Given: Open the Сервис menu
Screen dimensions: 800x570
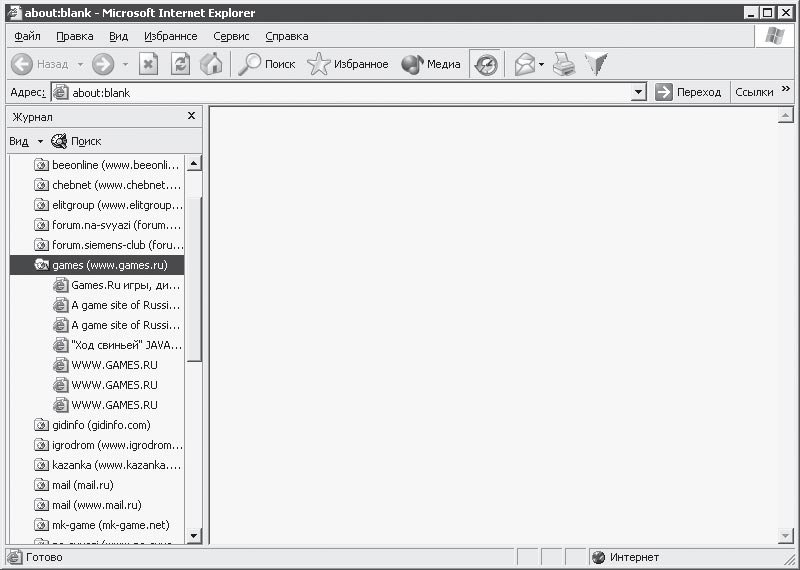Looking at the screenshot, I should click(x=231, y=36).
